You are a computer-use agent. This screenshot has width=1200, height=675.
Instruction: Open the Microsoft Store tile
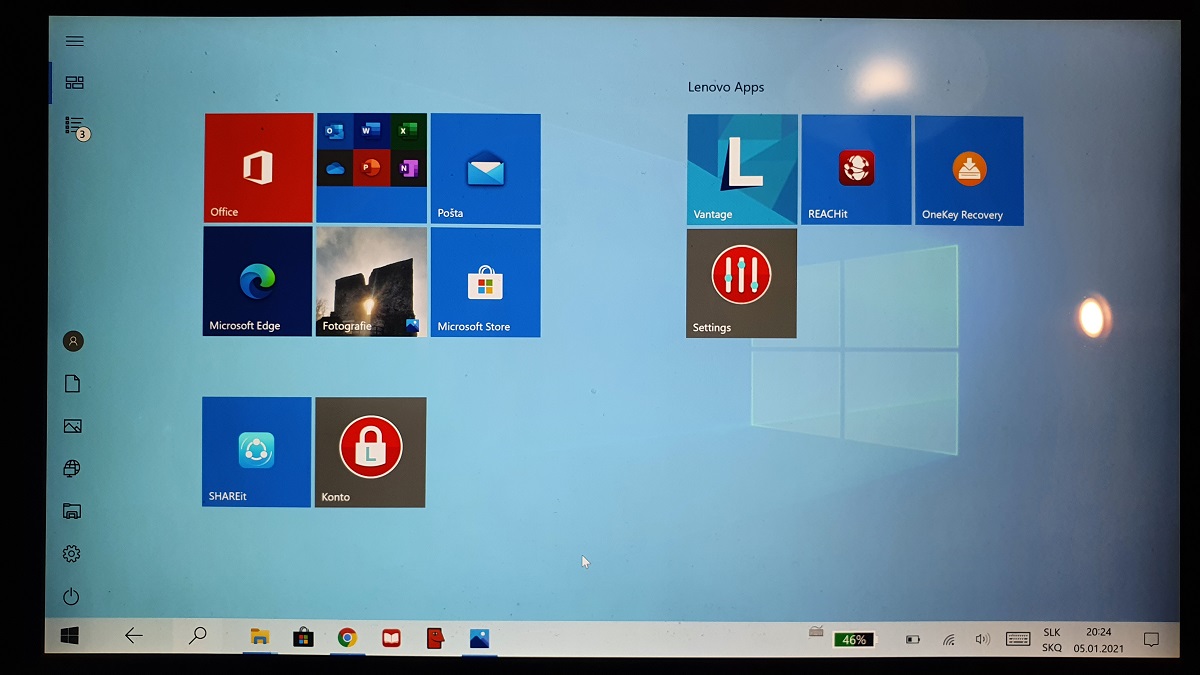(x=485, y=282)
